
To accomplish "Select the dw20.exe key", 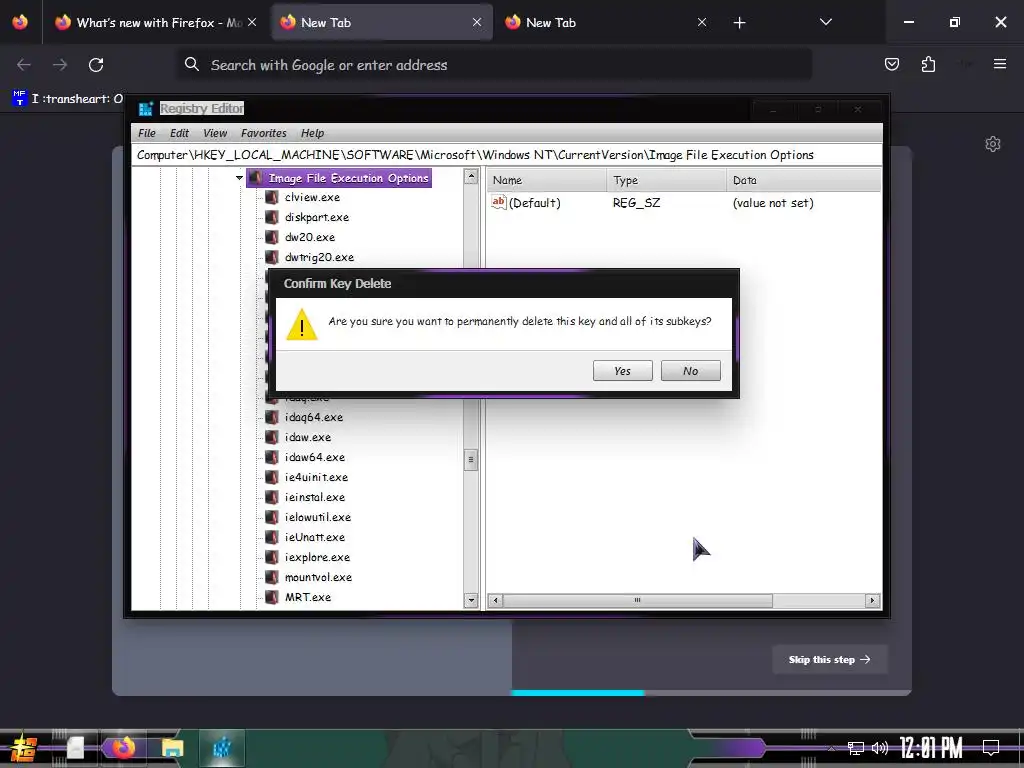I will point(310,237).
